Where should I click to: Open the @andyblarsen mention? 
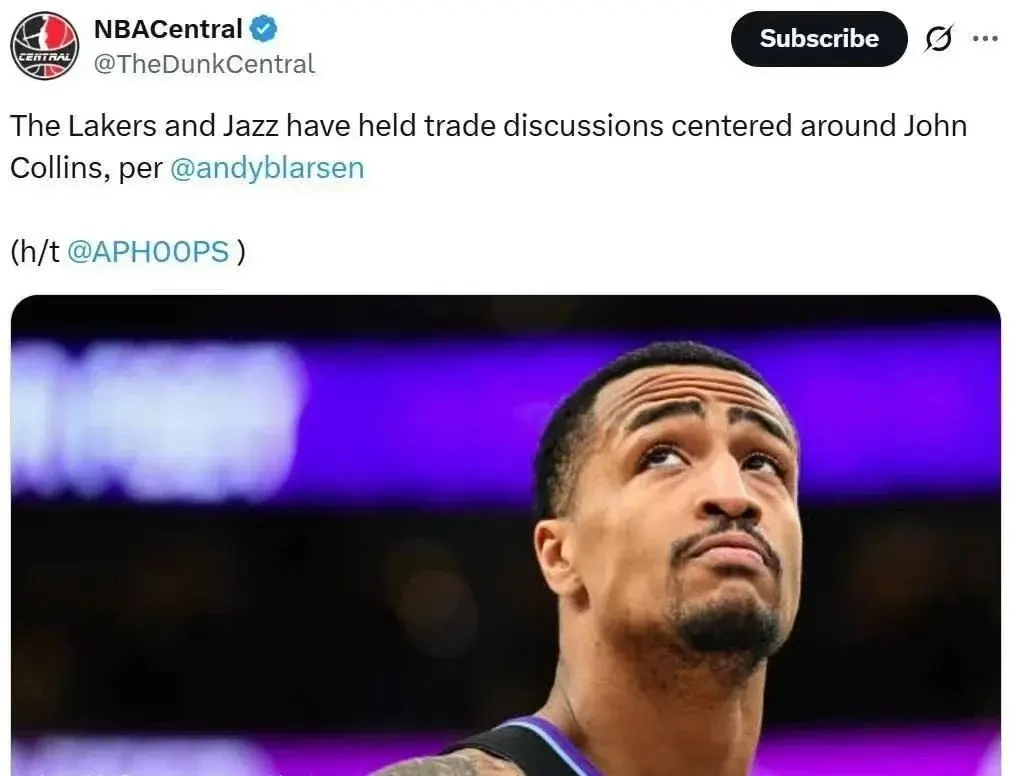pyautogui.click(x=267, y=169)
